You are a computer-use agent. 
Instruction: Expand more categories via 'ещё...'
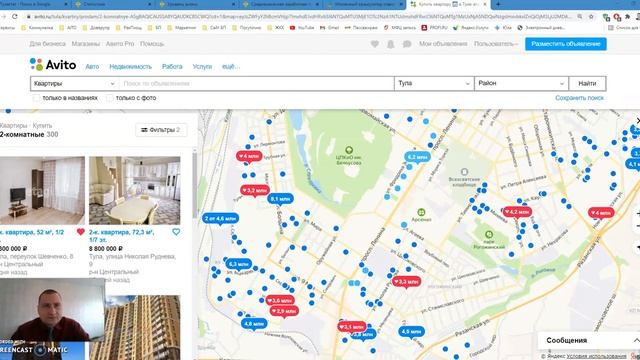231,66
